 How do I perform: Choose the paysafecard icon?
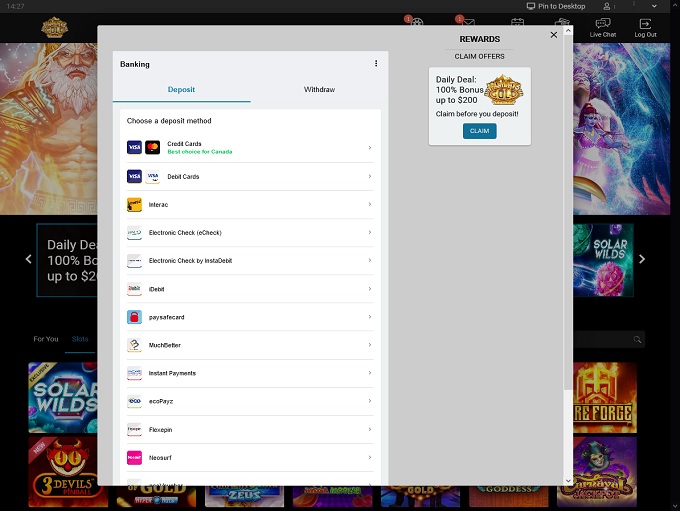134,317
